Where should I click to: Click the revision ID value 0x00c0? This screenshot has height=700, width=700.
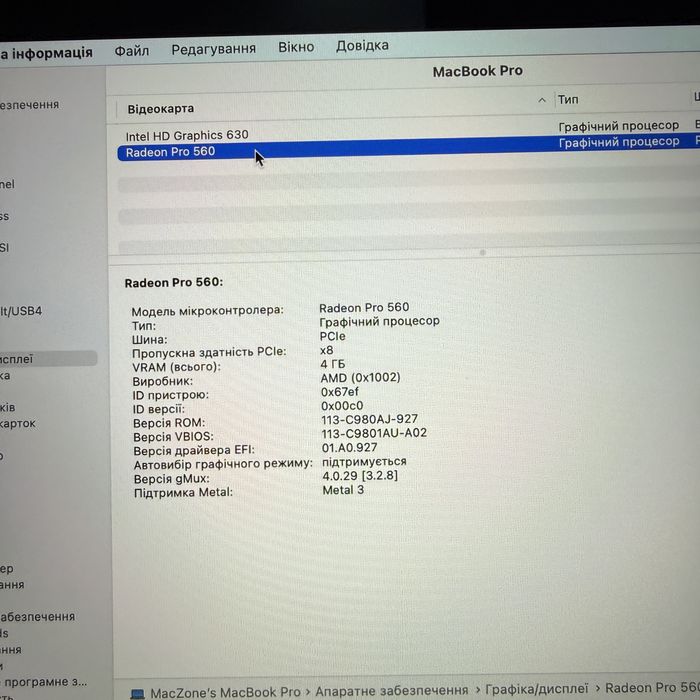coord(342,406)
